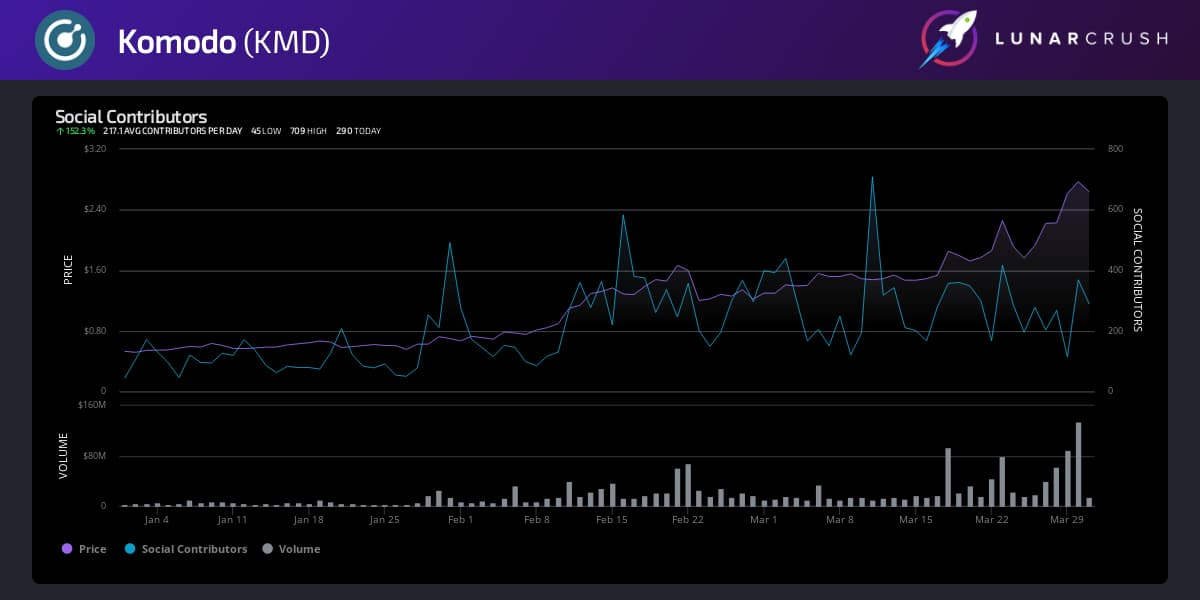
Task: Click the gray Volume legend dot
Action: [x=267, y=549]
